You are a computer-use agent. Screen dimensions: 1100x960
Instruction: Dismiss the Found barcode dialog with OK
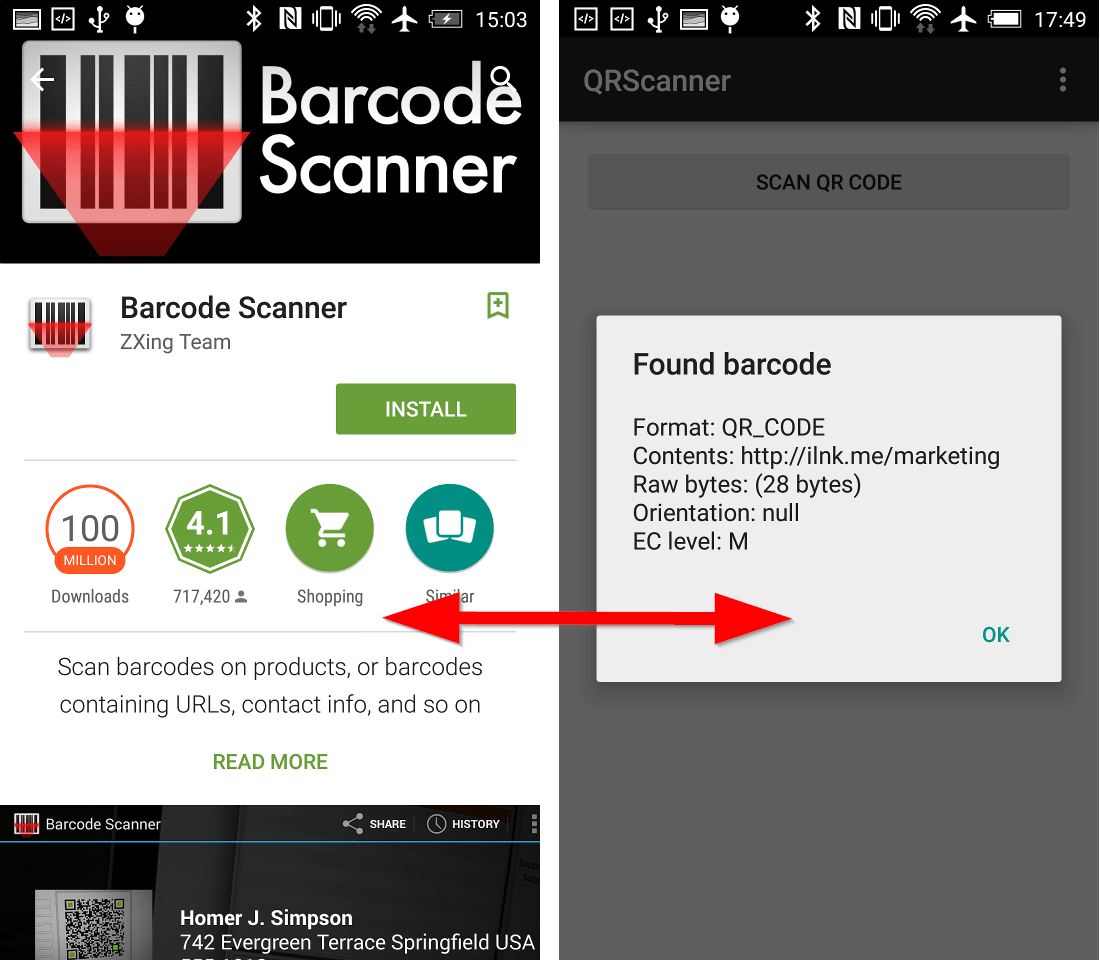coord(995,635)
